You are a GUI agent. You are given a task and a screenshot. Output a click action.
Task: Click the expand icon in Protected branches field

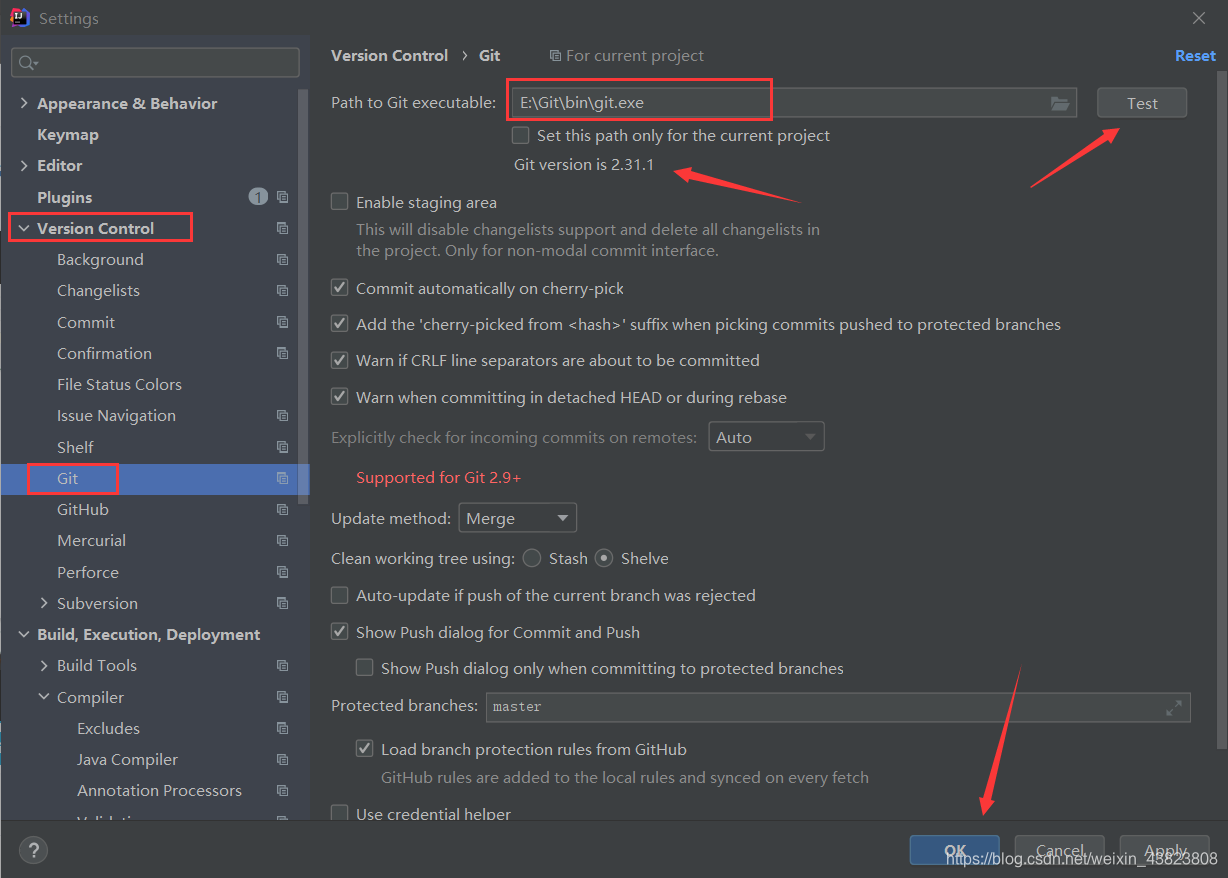tap(1174, 707)
